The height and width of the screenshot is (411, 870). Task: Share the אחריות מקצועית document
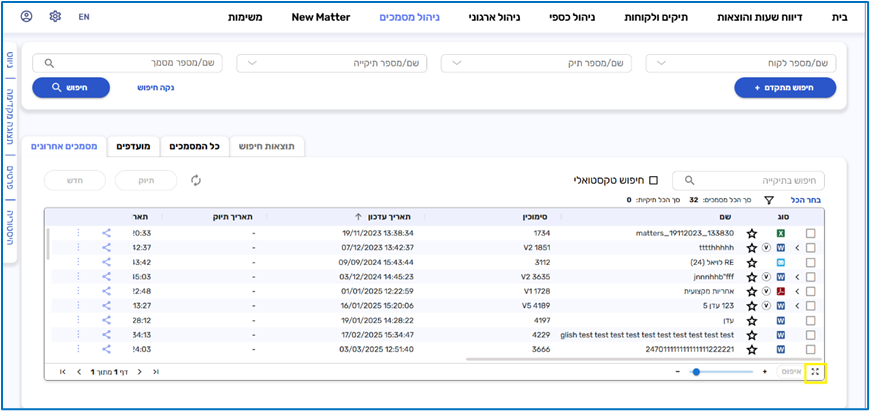pos(107,291)
